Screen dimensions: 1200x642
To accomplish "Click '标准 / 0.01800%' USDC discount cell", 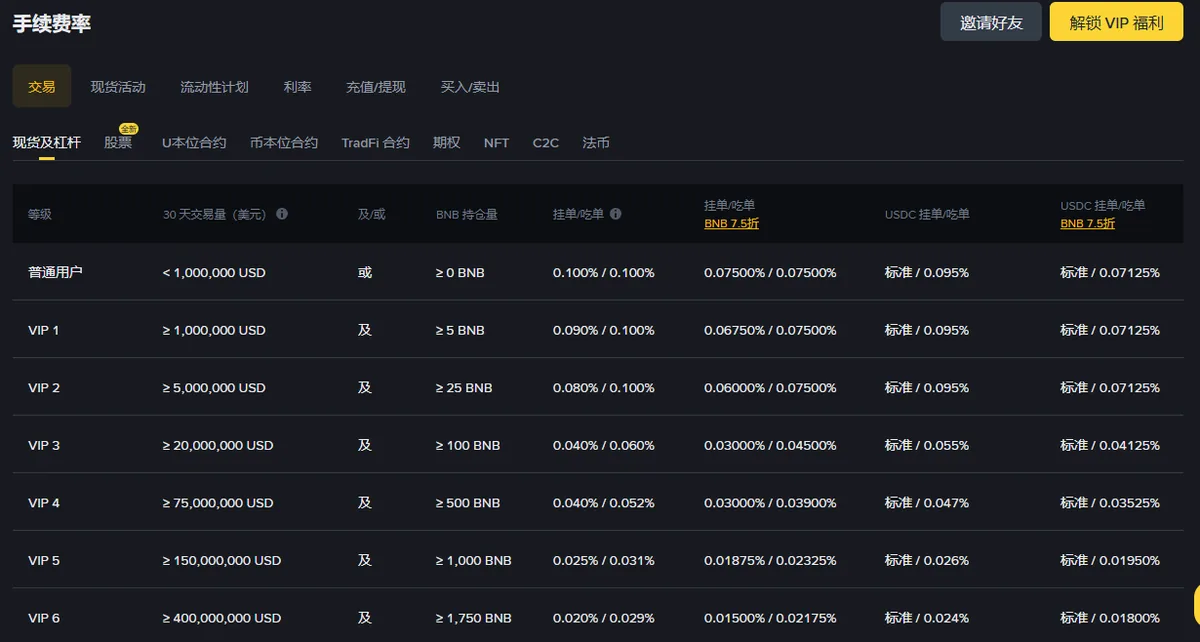I will [x=1110, y=618].
